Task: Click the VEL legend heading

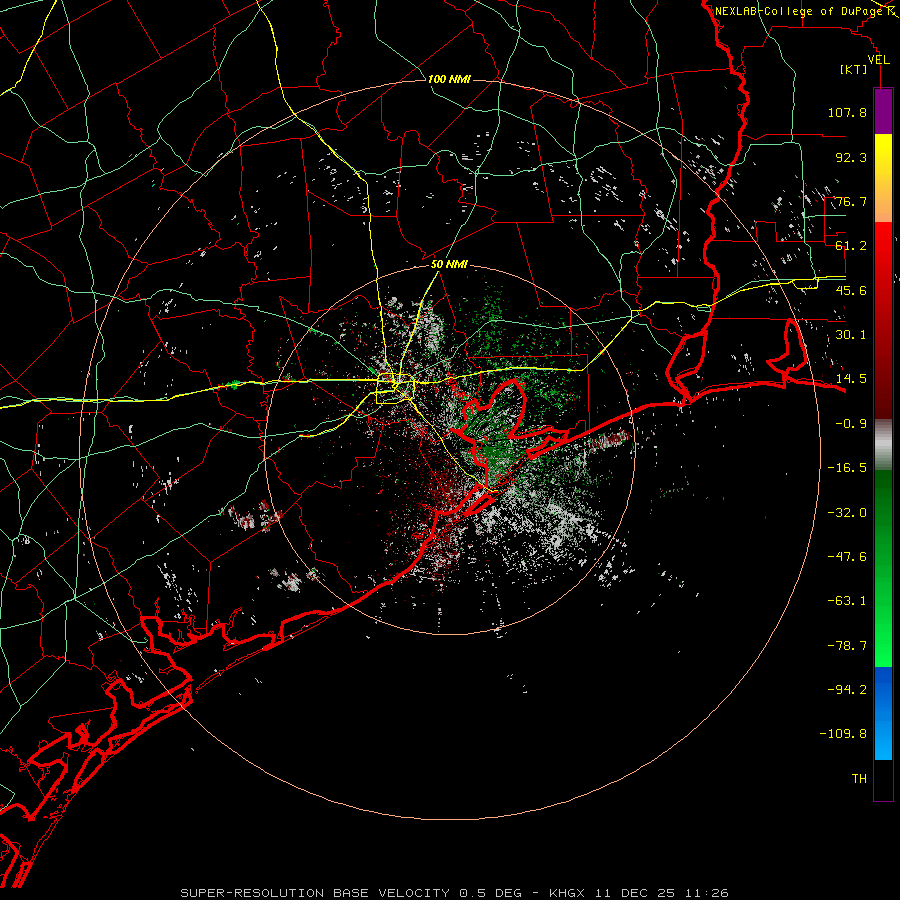Action: click(x=878, y=60)
